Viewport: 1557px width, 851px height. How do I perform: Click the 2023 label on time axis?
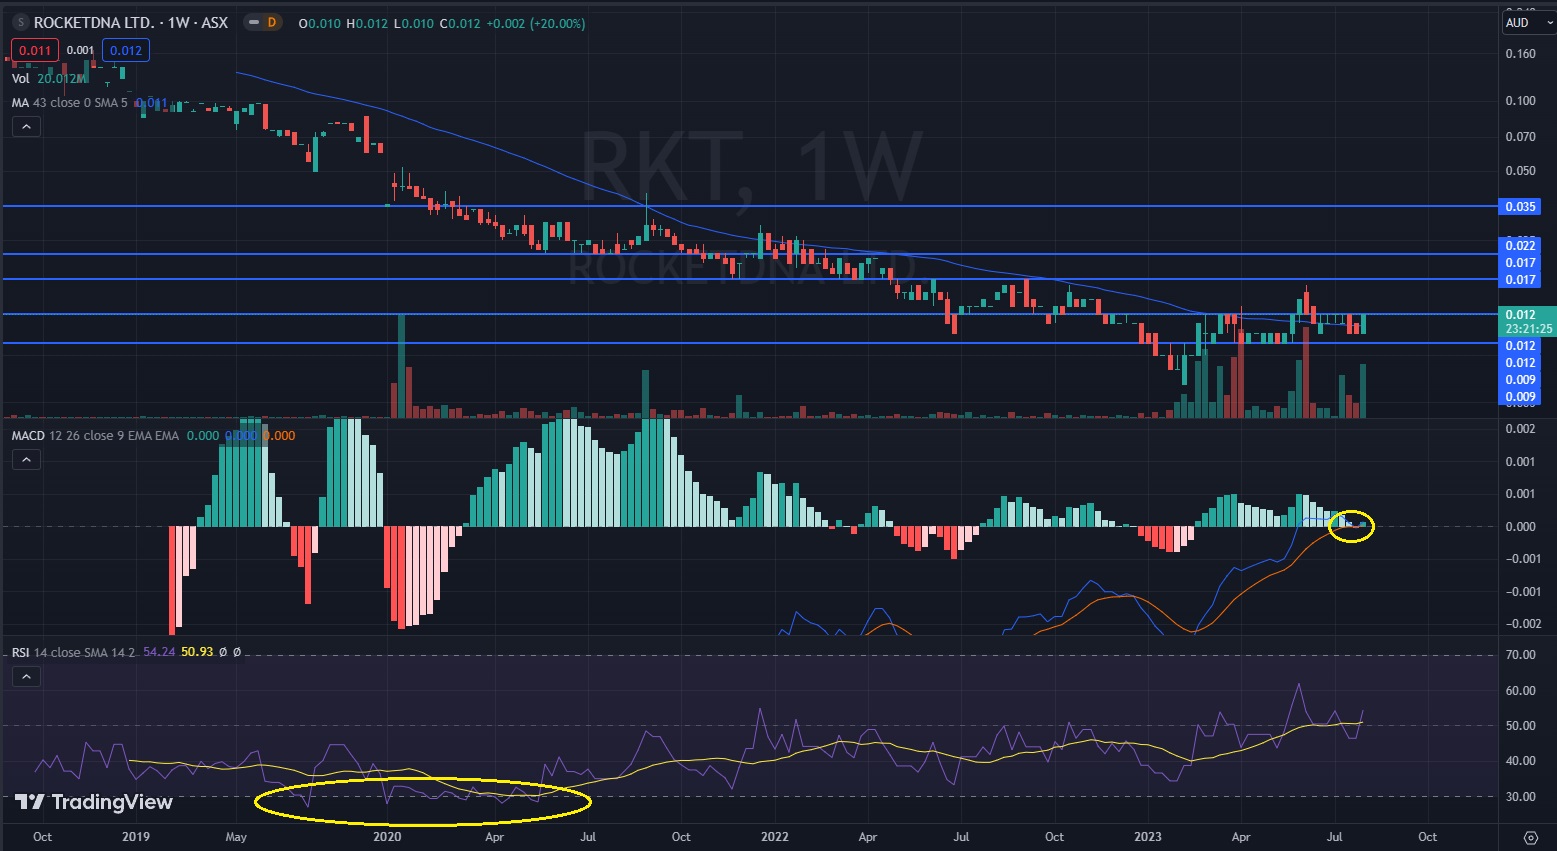(1148, 837)
